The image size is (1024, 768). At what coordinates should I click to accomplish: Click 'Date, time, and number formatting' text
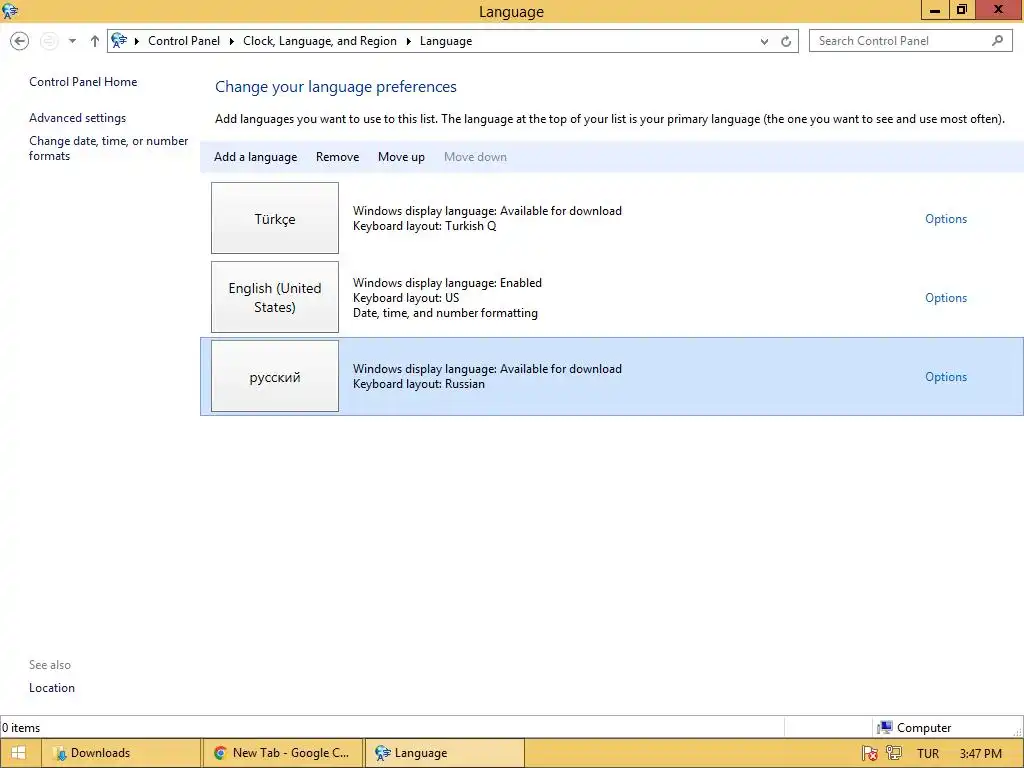click(x=445, y=313)
